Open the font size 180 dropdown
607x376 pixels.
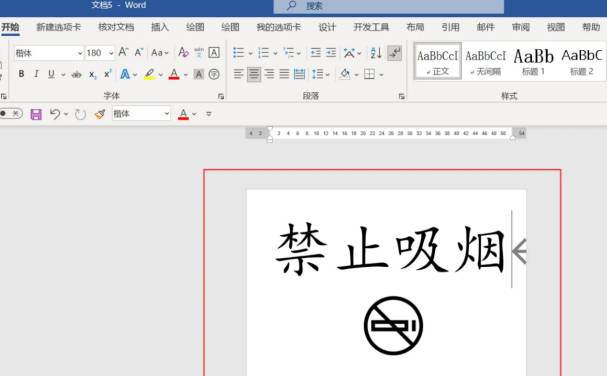[x=111, y=53]
